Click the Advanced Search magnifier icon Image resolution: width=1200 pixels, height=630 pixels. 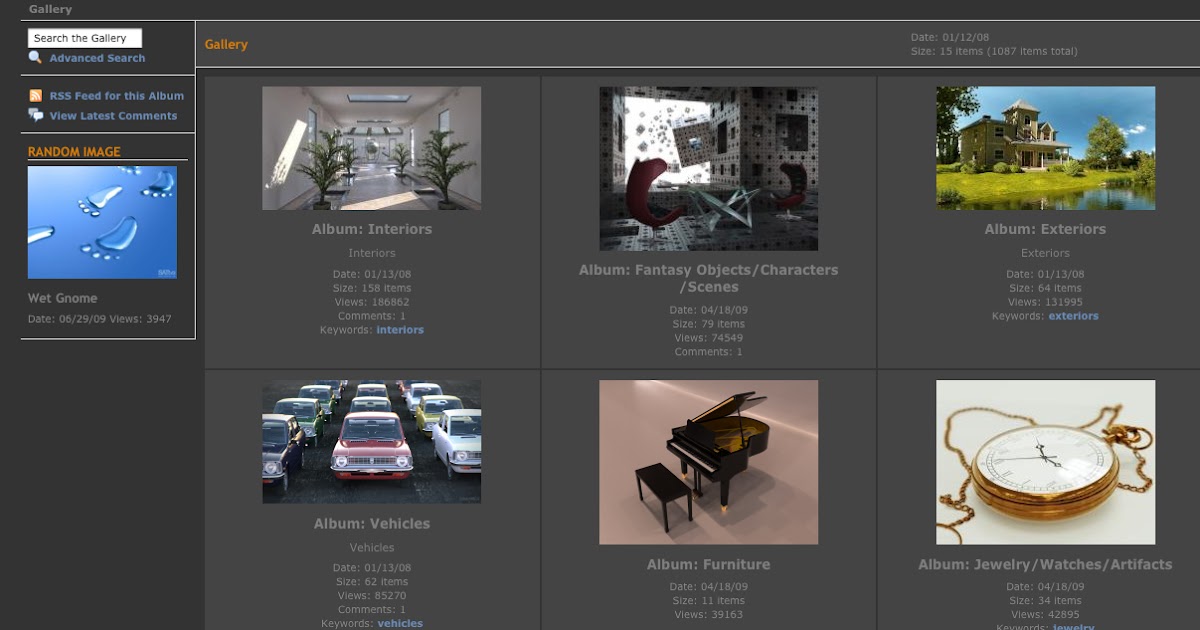click(x=35, y=57)
